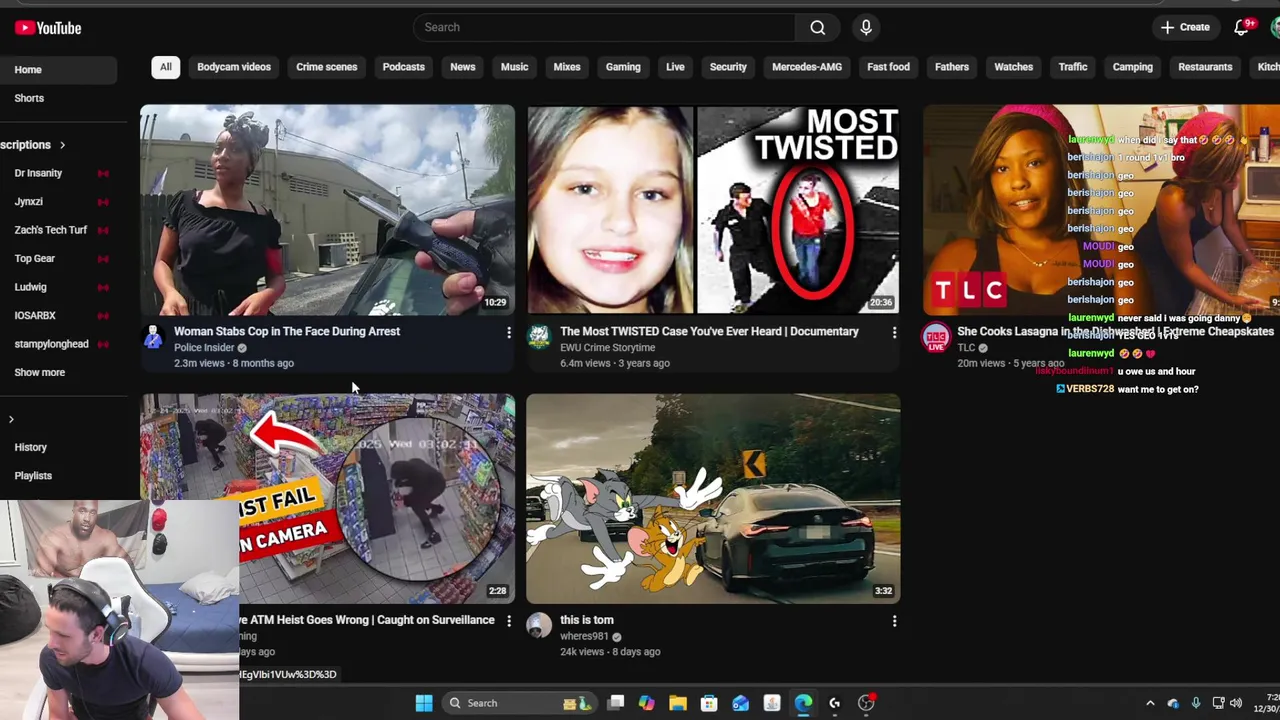1280x720 pixels.
Task: Play Woman Stabs Cop video thumbnail
Action: coord(327,210)
